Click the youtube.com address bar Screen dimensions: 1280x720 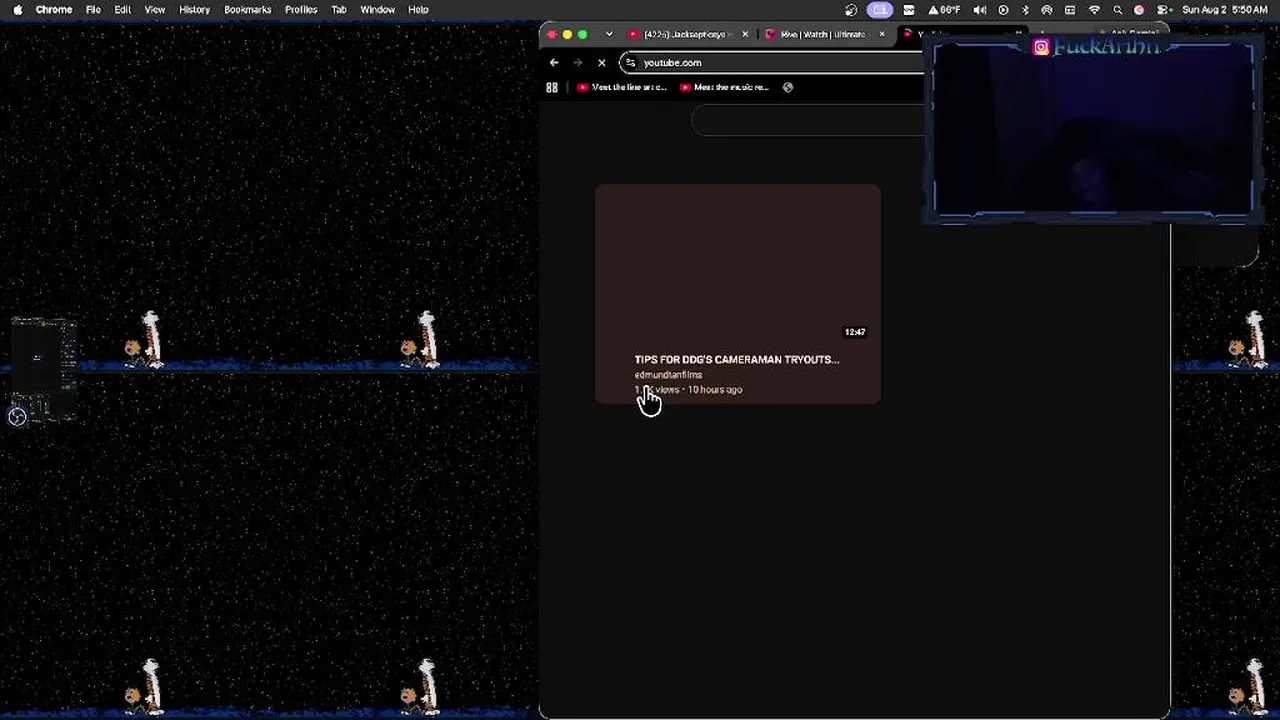coord(772,63)
